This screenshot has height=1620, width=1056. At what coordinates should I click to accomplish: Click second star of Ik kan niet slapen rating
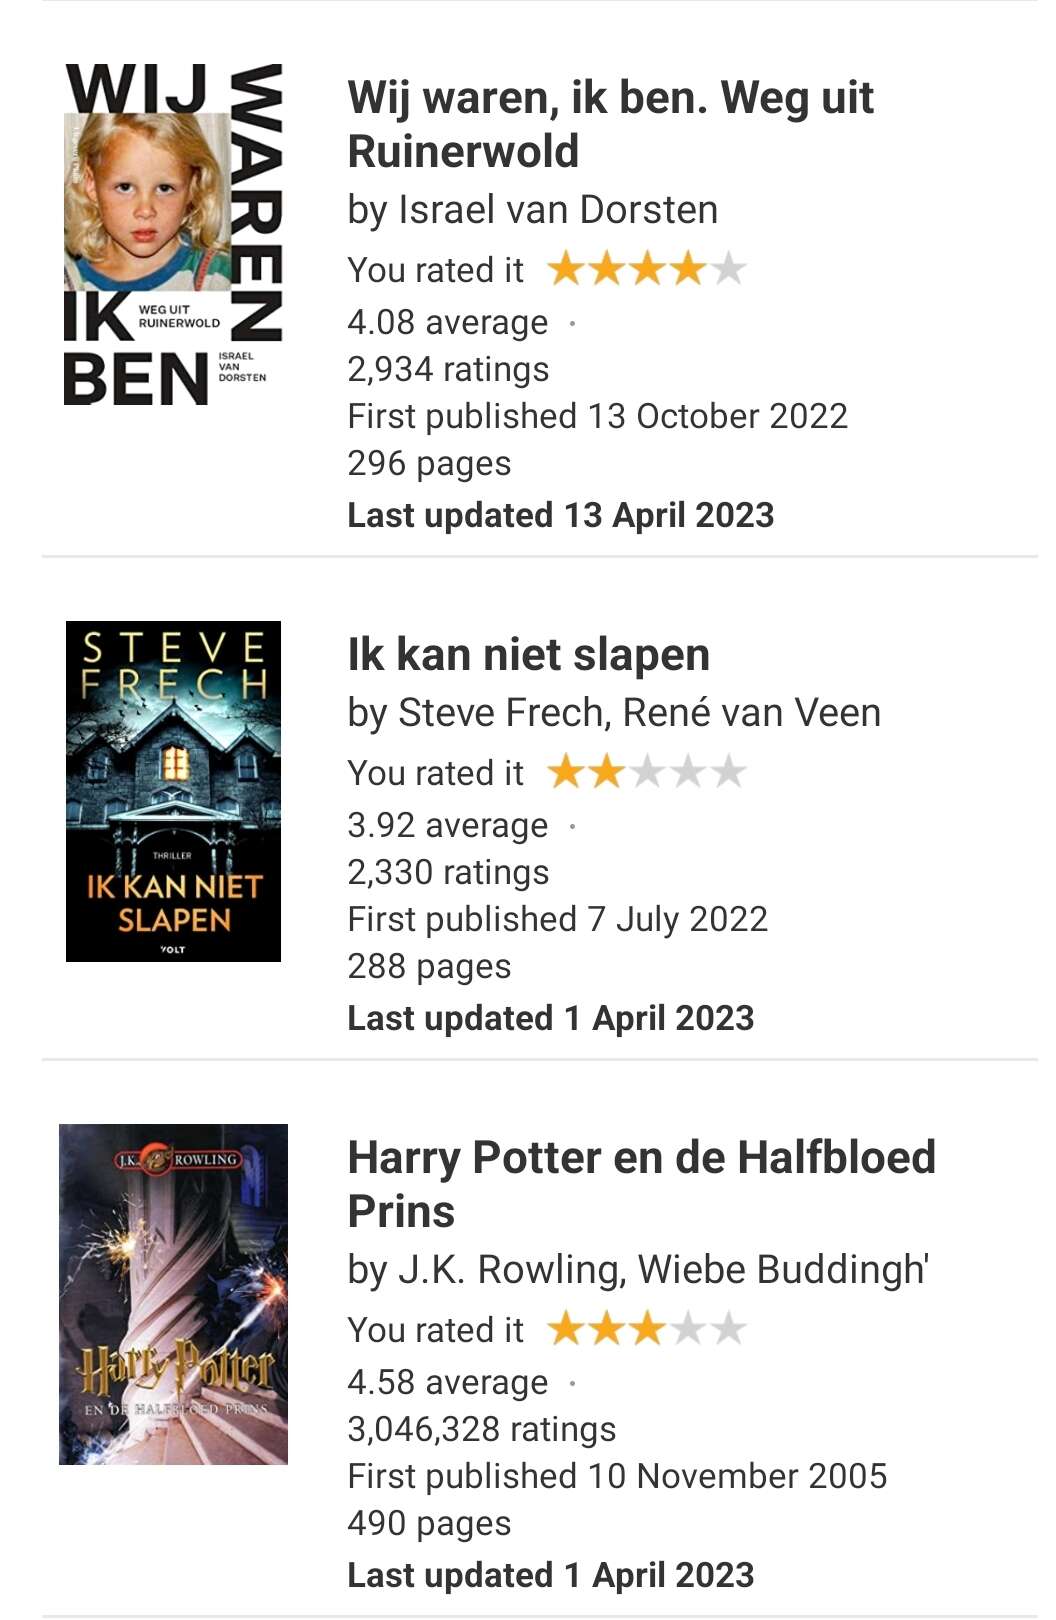607,772
